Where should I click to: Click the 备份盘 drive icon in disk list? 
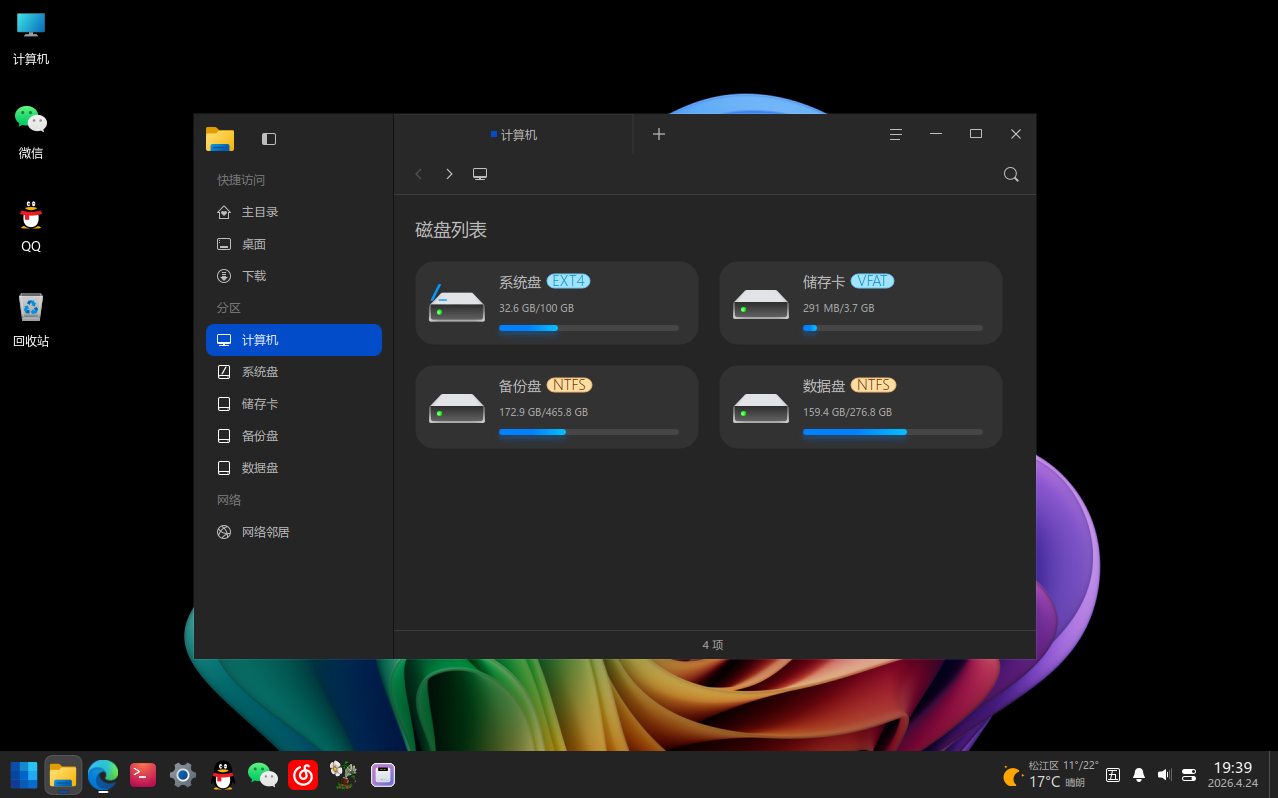tap(457, 408)
